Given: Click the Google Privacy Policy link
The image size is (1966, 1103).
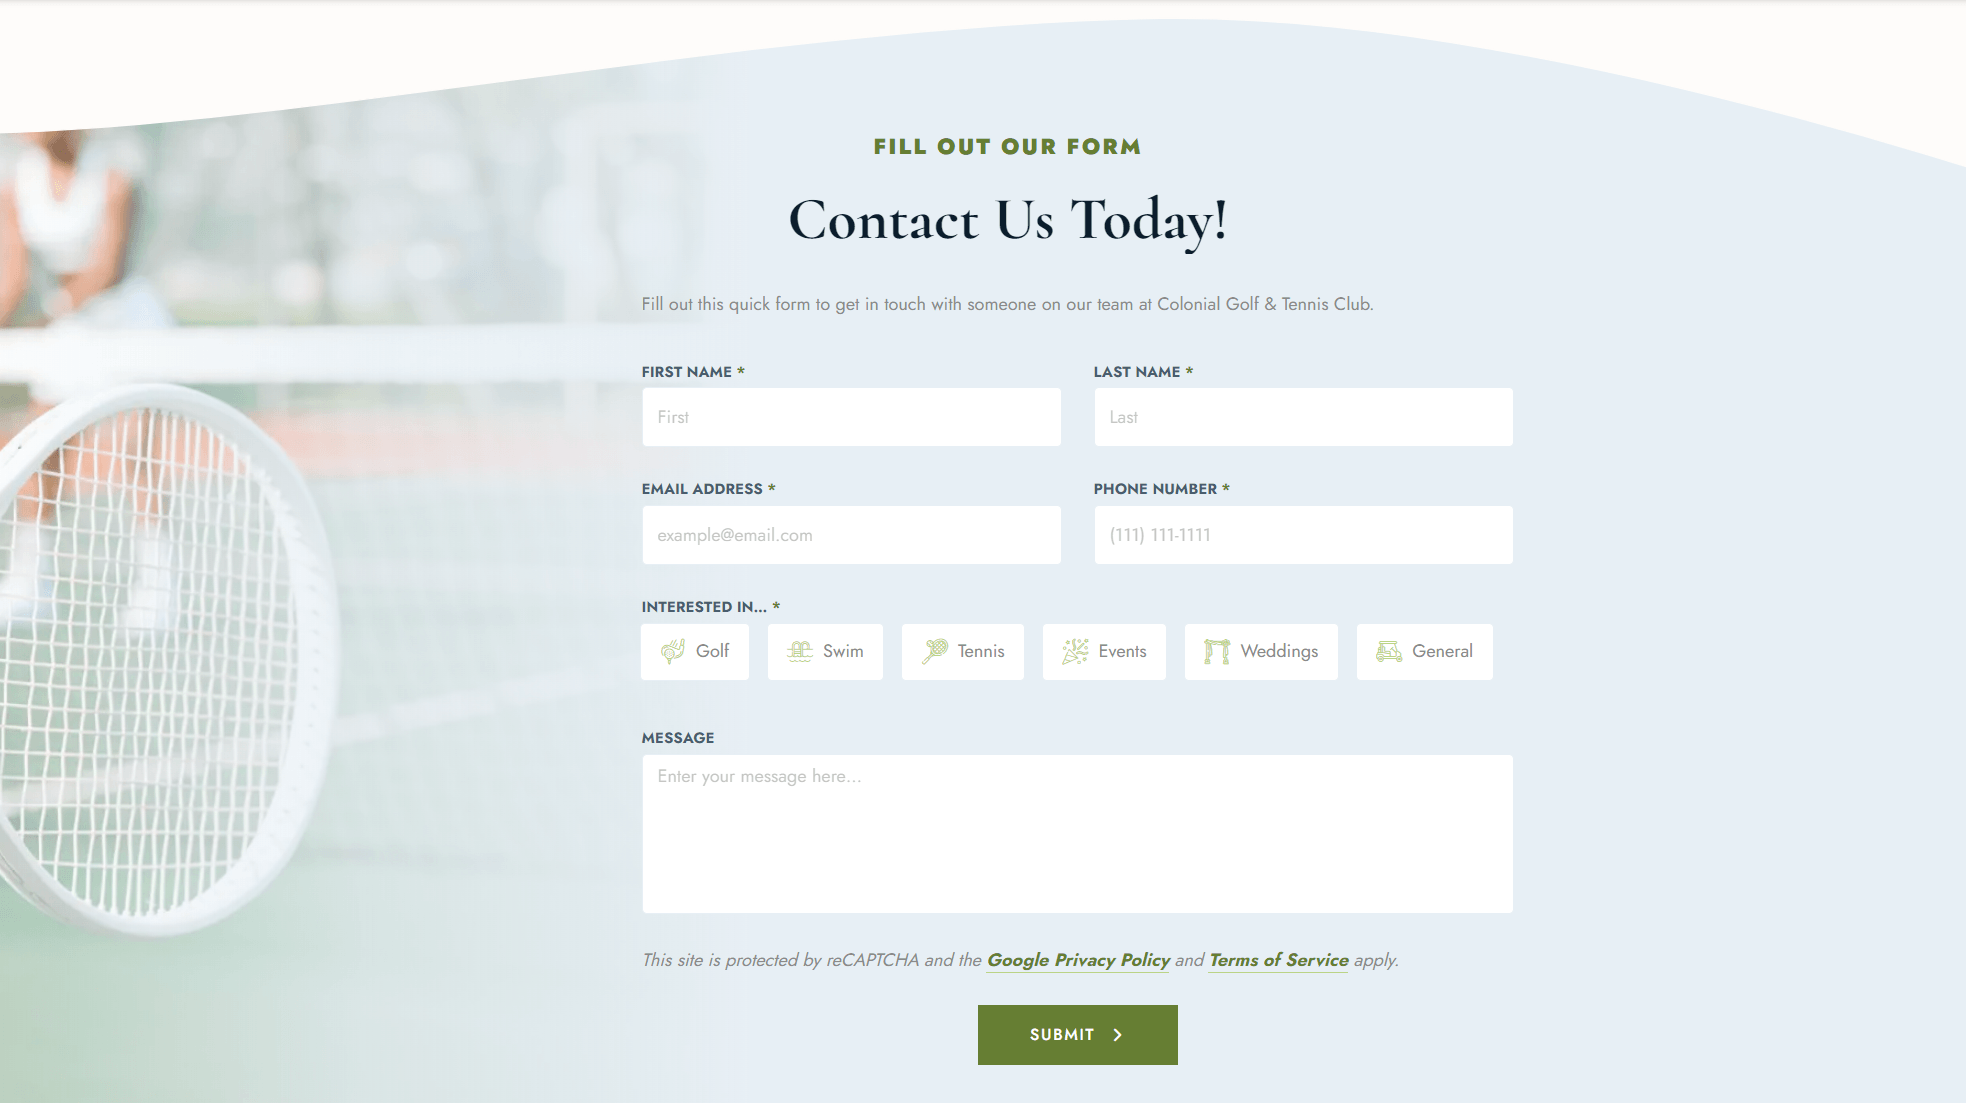Looking at the screenshot, I should tap(1078, 960).
